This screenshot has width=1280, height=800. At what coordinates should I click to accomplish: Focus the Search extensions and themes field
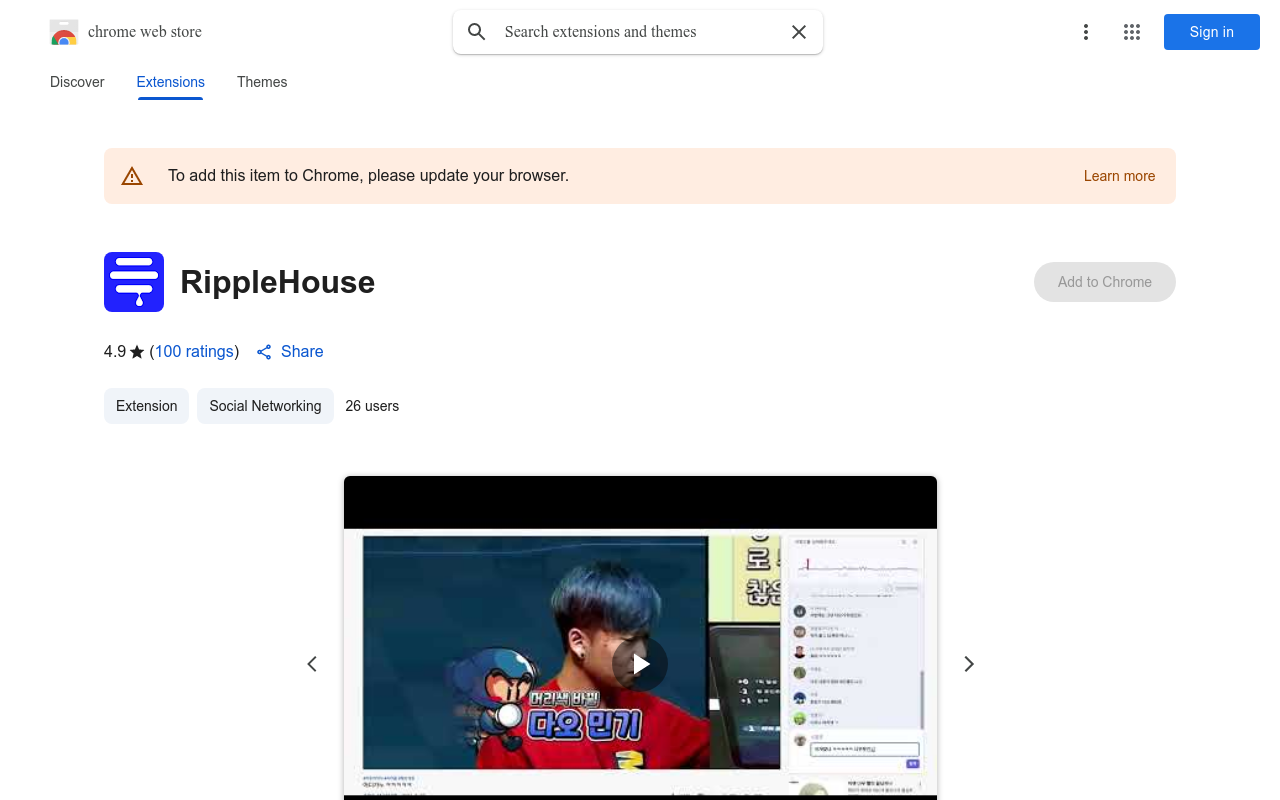point(637,32)
